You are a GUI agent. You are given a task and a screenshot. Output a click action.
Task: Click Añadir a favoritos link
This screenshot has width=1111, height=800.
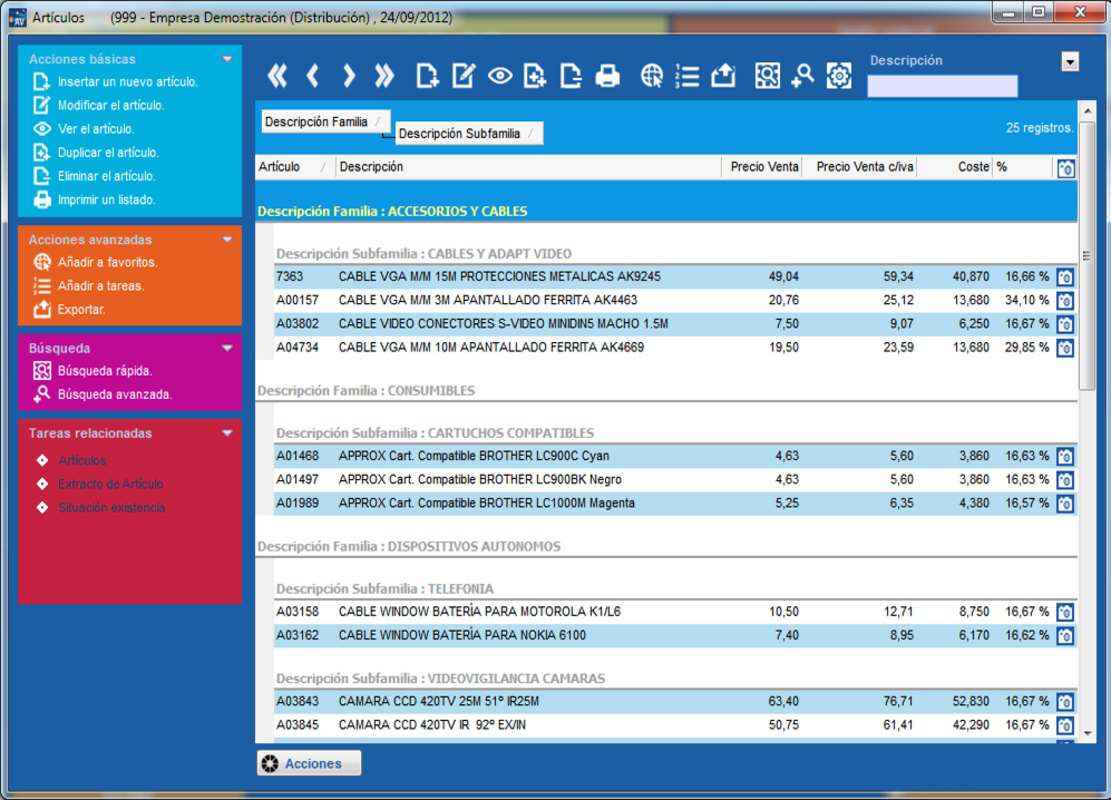pyautogui.click(x=107, y=262)
